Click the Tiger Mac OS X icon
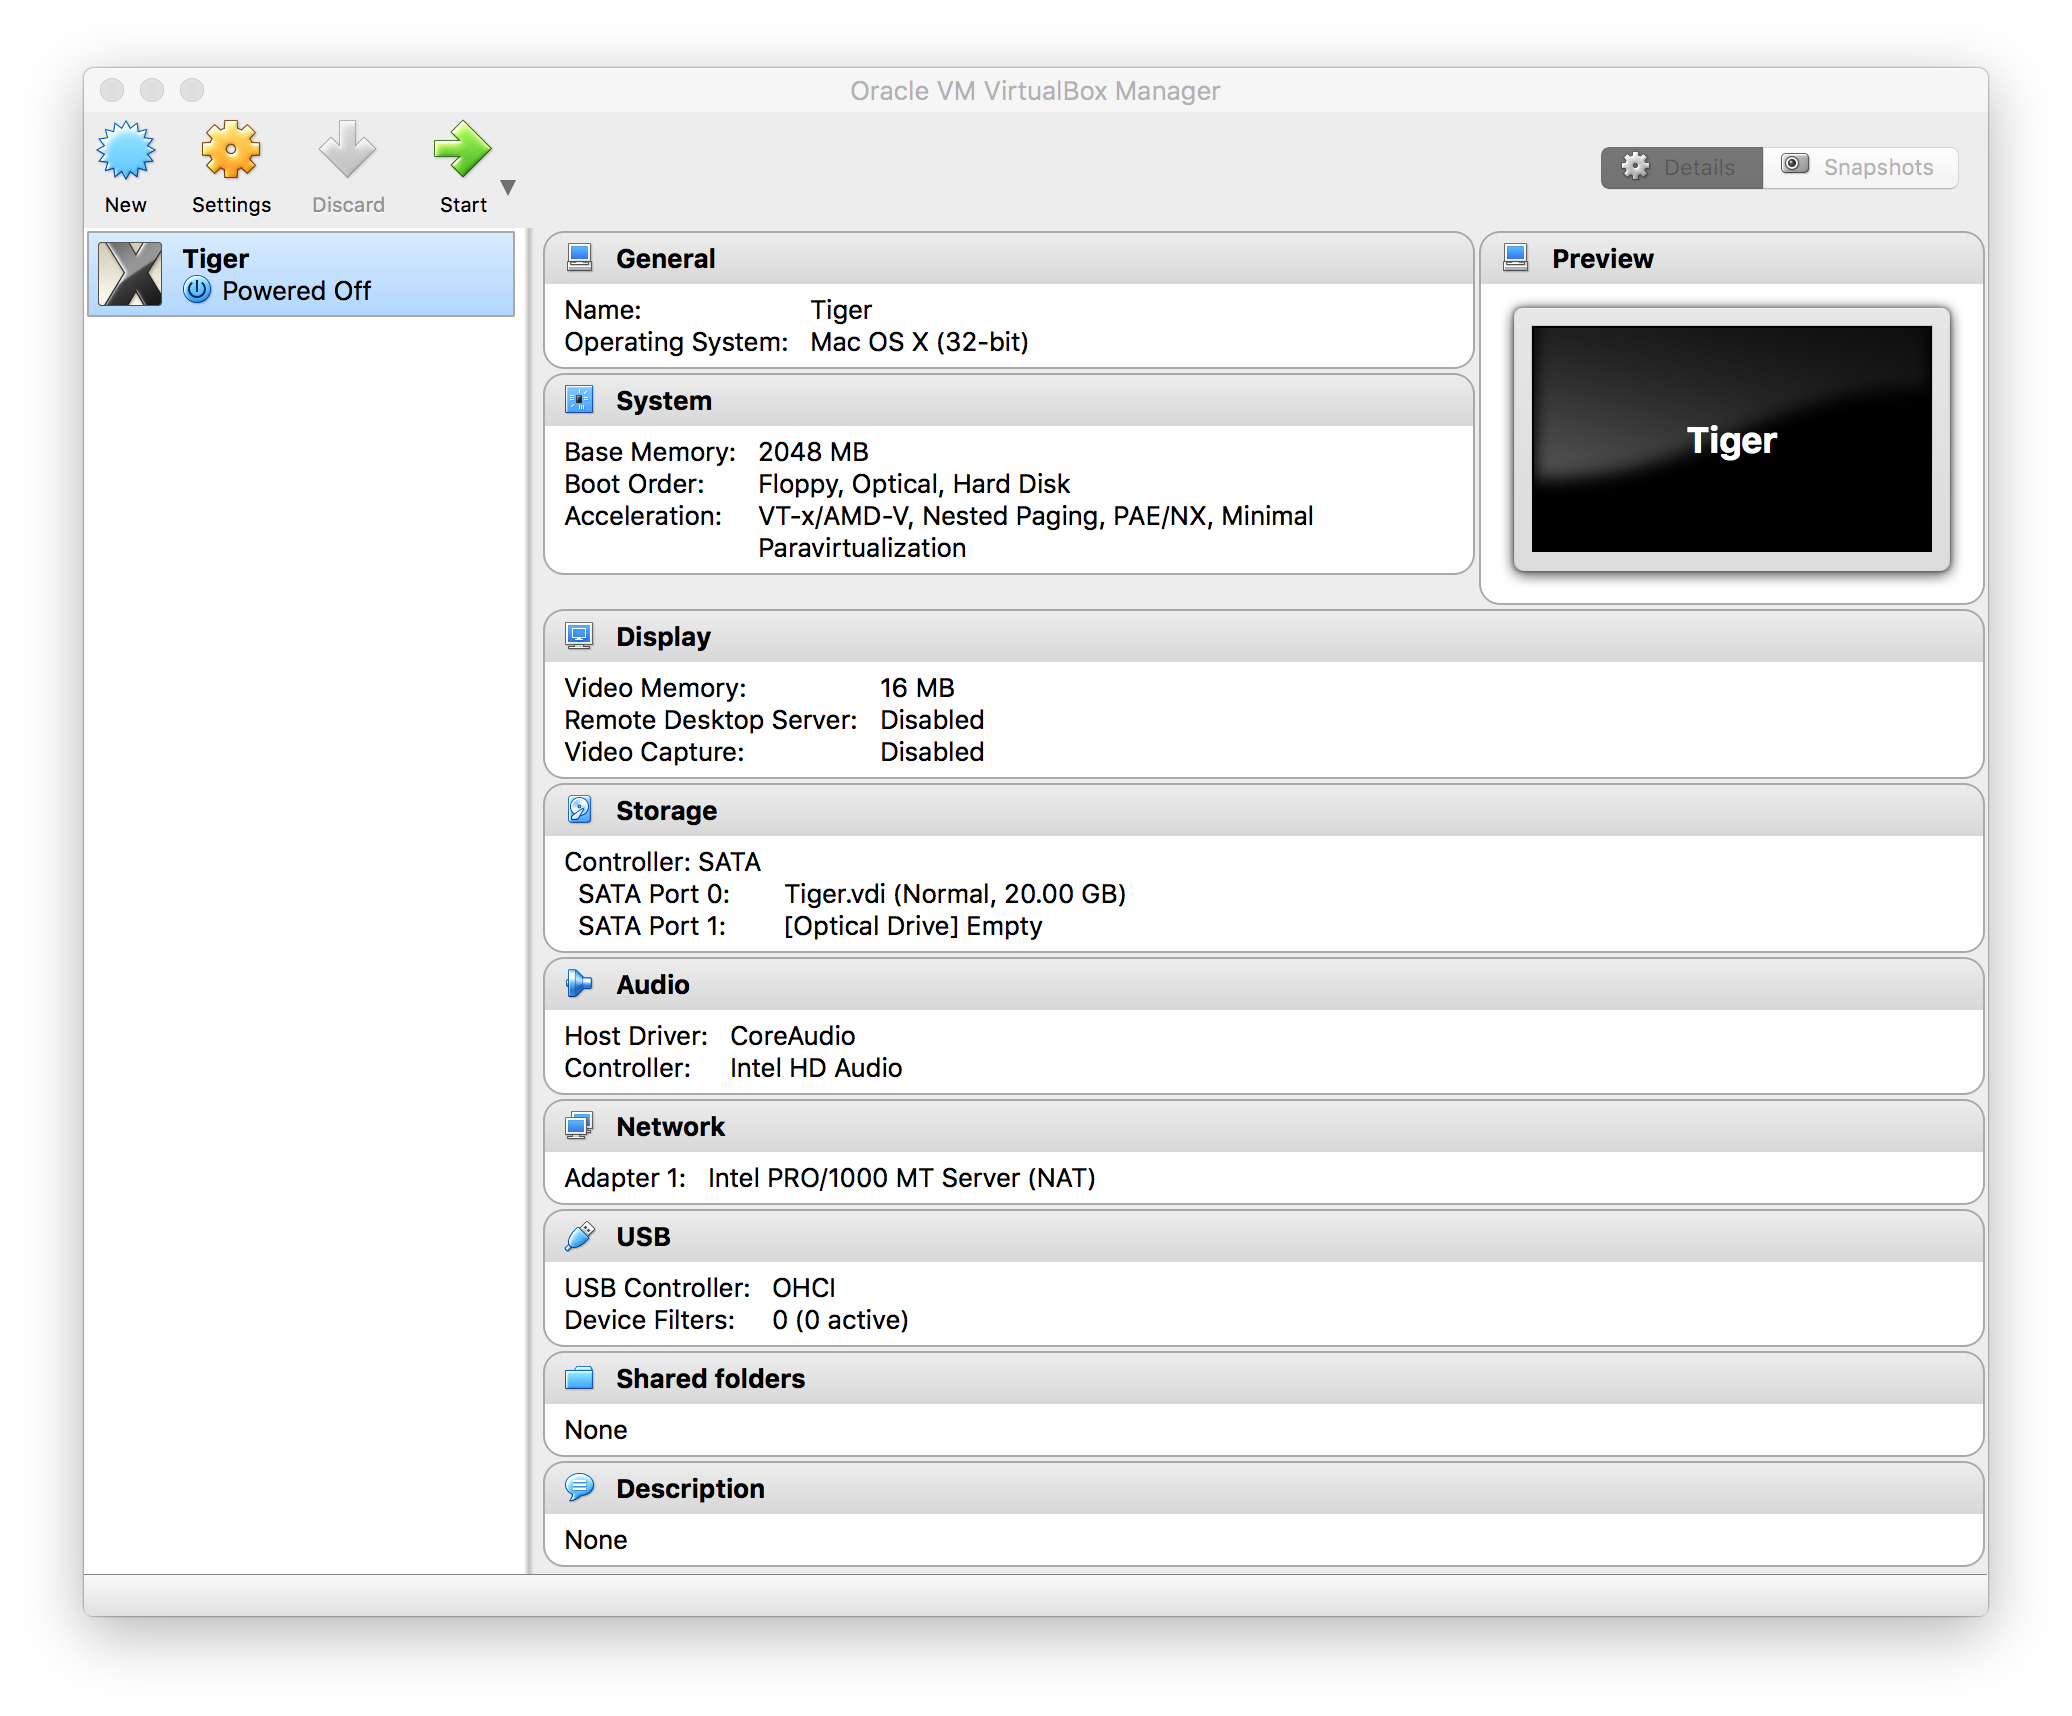 [131, 274]
